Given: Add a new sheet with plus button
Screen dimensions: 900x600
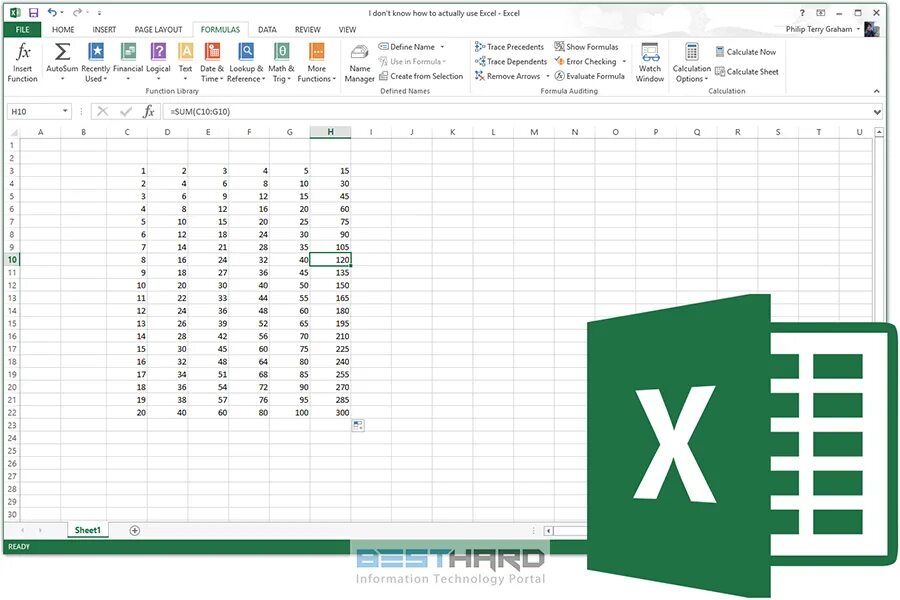Looking at the screenshot, I should pyautogui.click(x=134, y=531).
